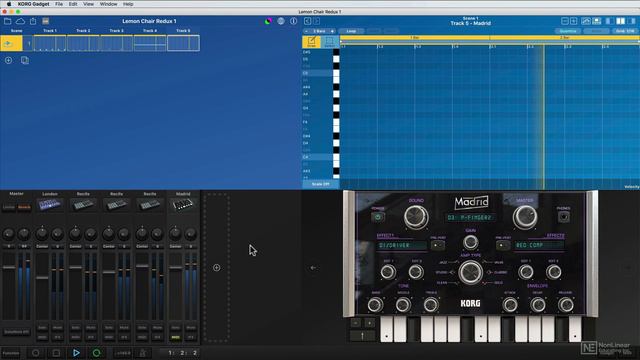This screenshot has width=640, height=360.
Task: Click the metronome lock icon in transport
Action: (143, 353)
